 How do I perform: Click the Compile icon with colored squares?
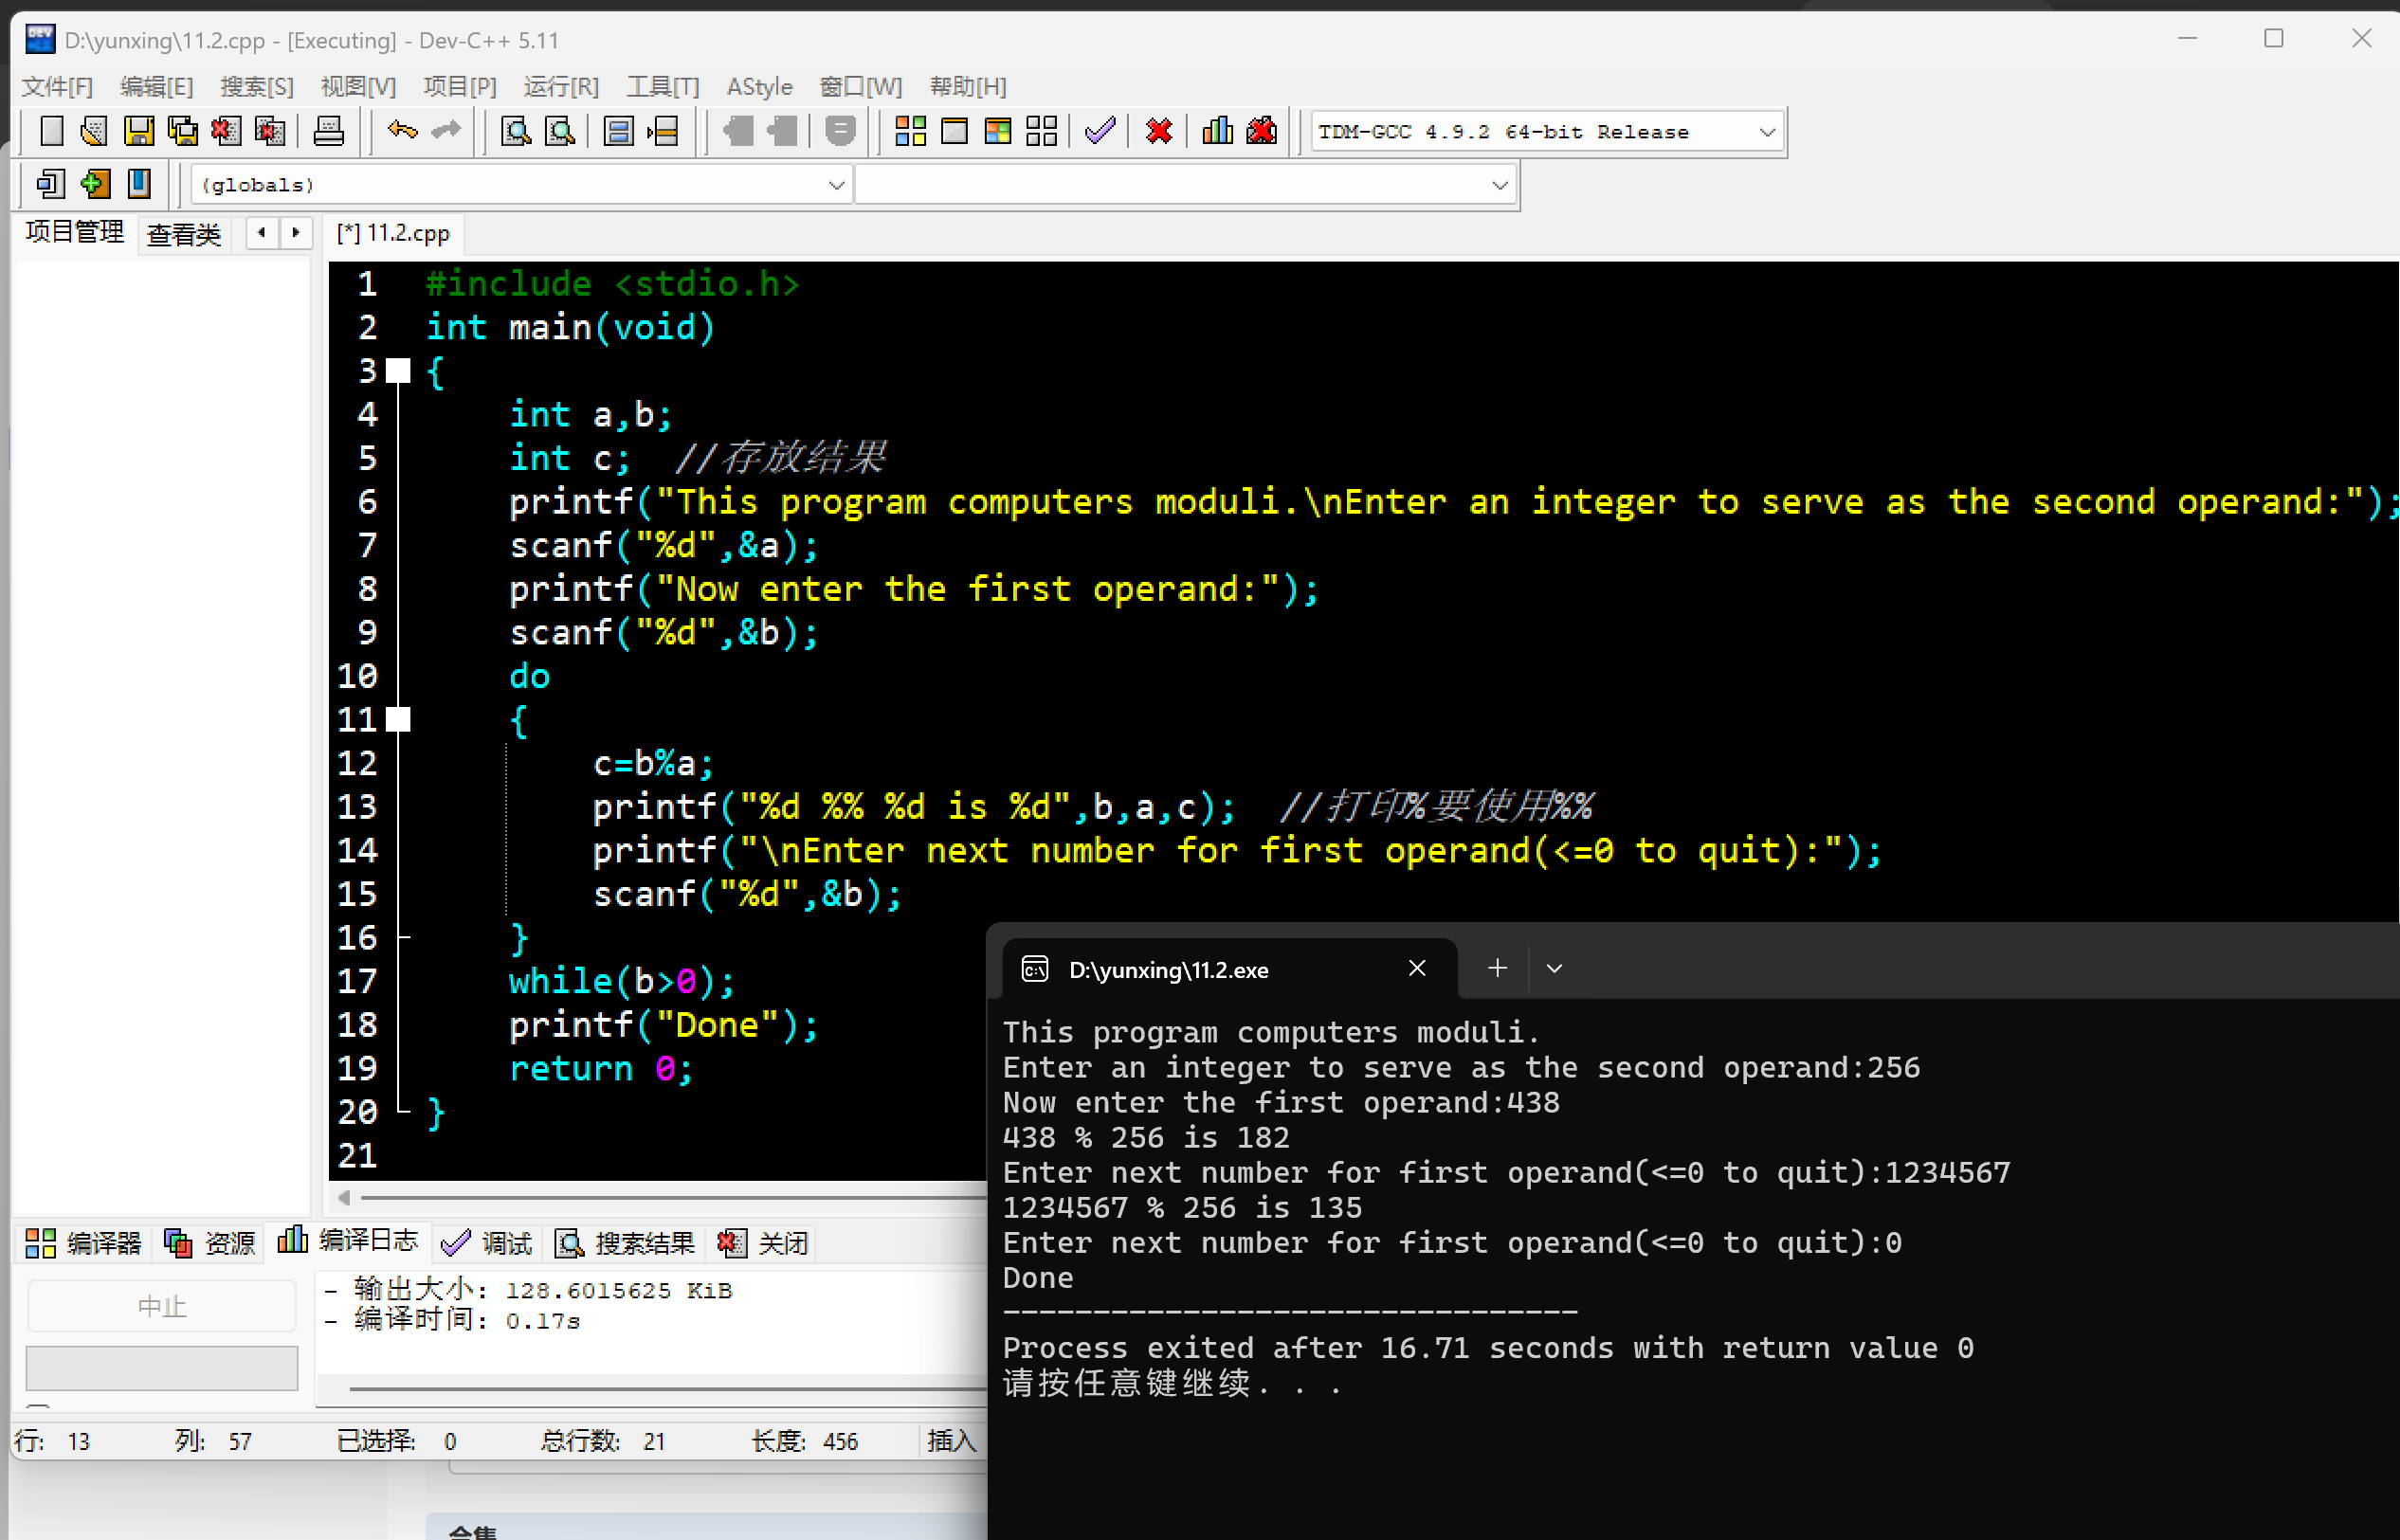pos(910,131)
